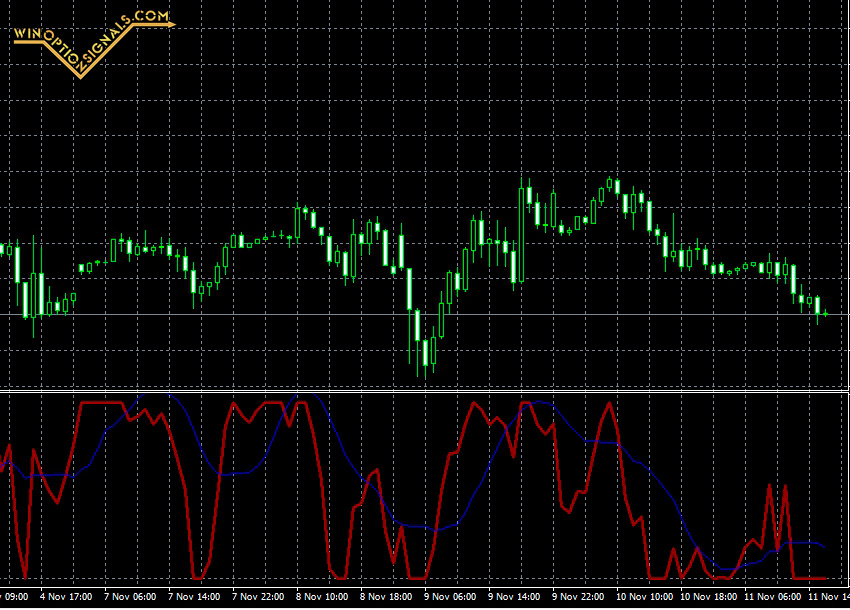
Task: Click the 9 Nov 14:00 time label
Action: click(514, 597)
